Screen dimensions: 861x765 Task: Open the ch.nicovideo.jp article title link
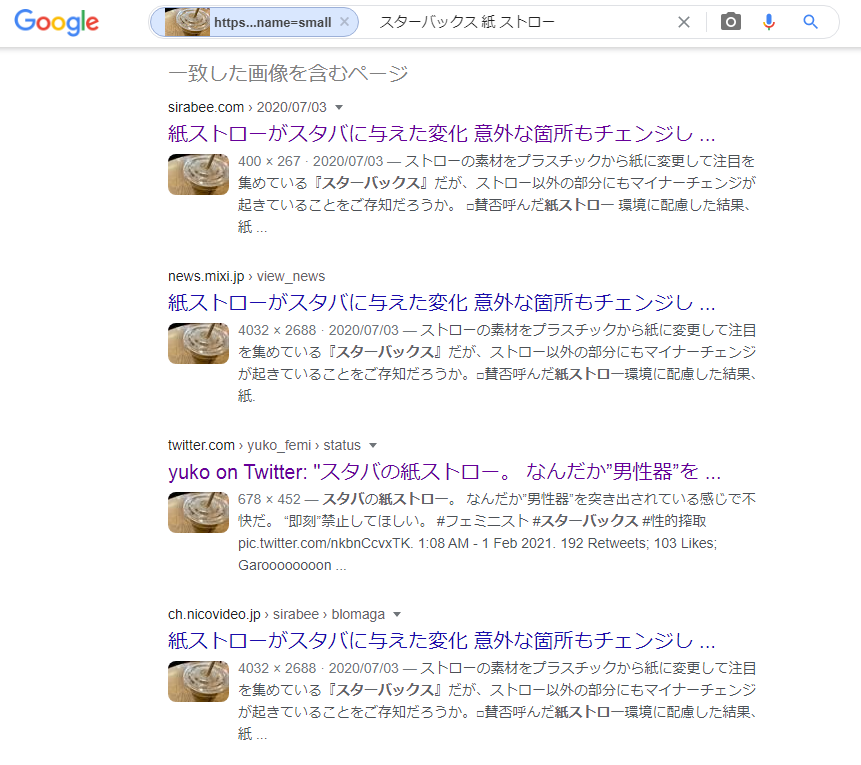pyautogui.click(x=441, y=641)
